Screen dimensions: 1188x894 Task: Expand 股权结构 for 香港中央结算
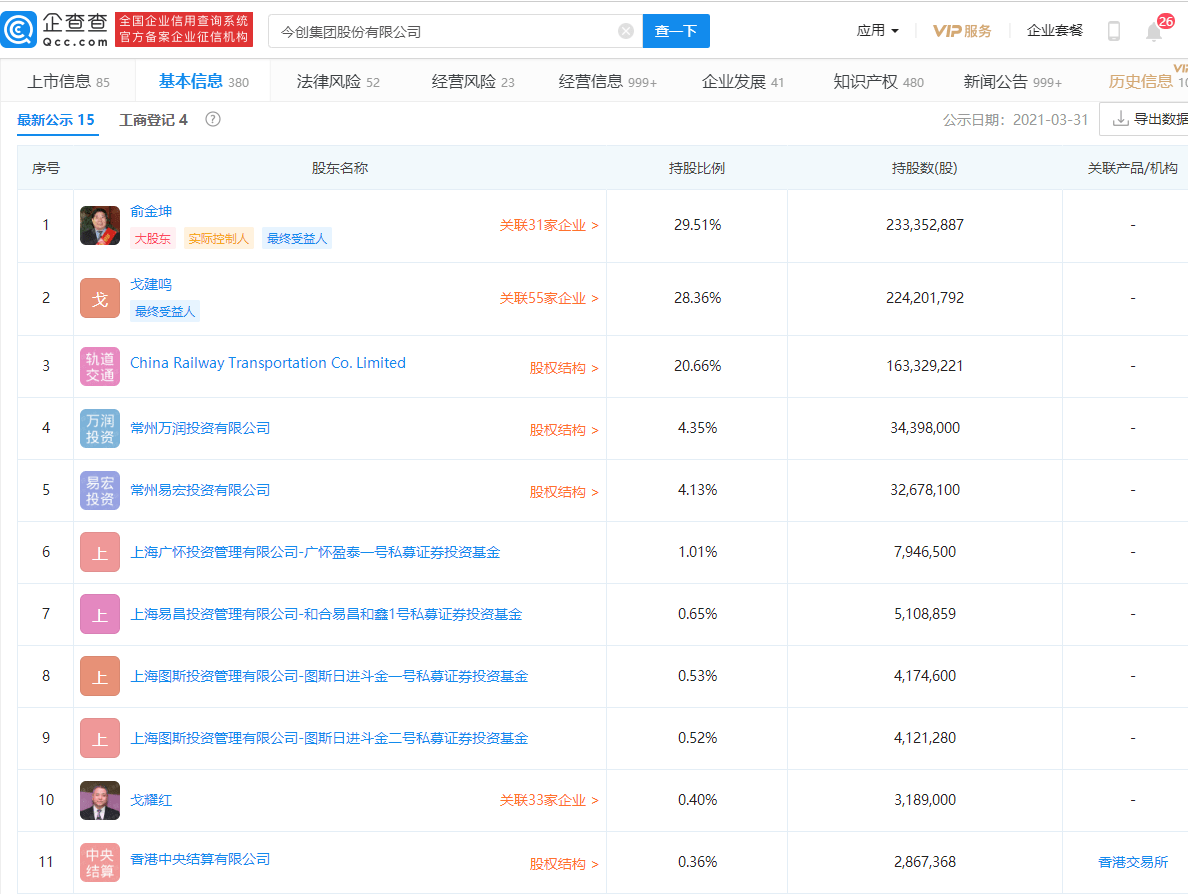tap(564, 864)
